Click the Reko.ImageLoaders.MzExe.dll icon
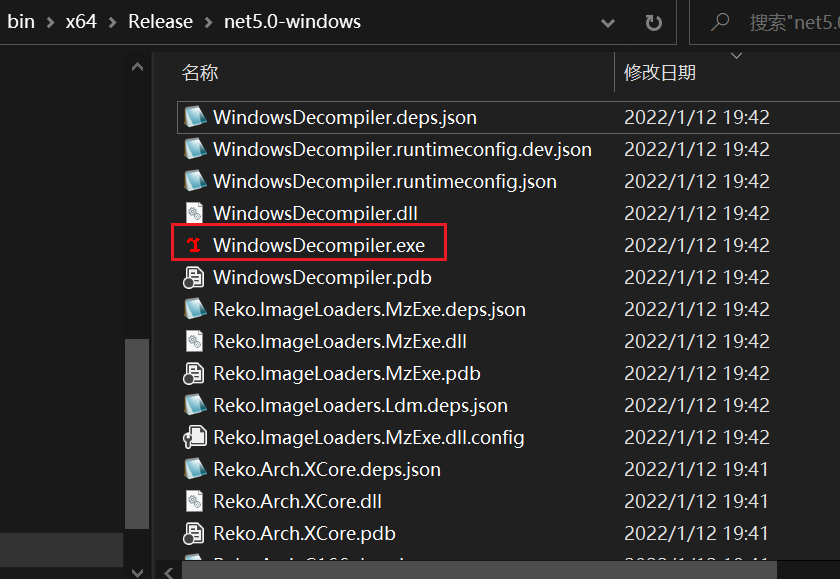The height and width of the screenshot is (579, 840). coord(194,341)
